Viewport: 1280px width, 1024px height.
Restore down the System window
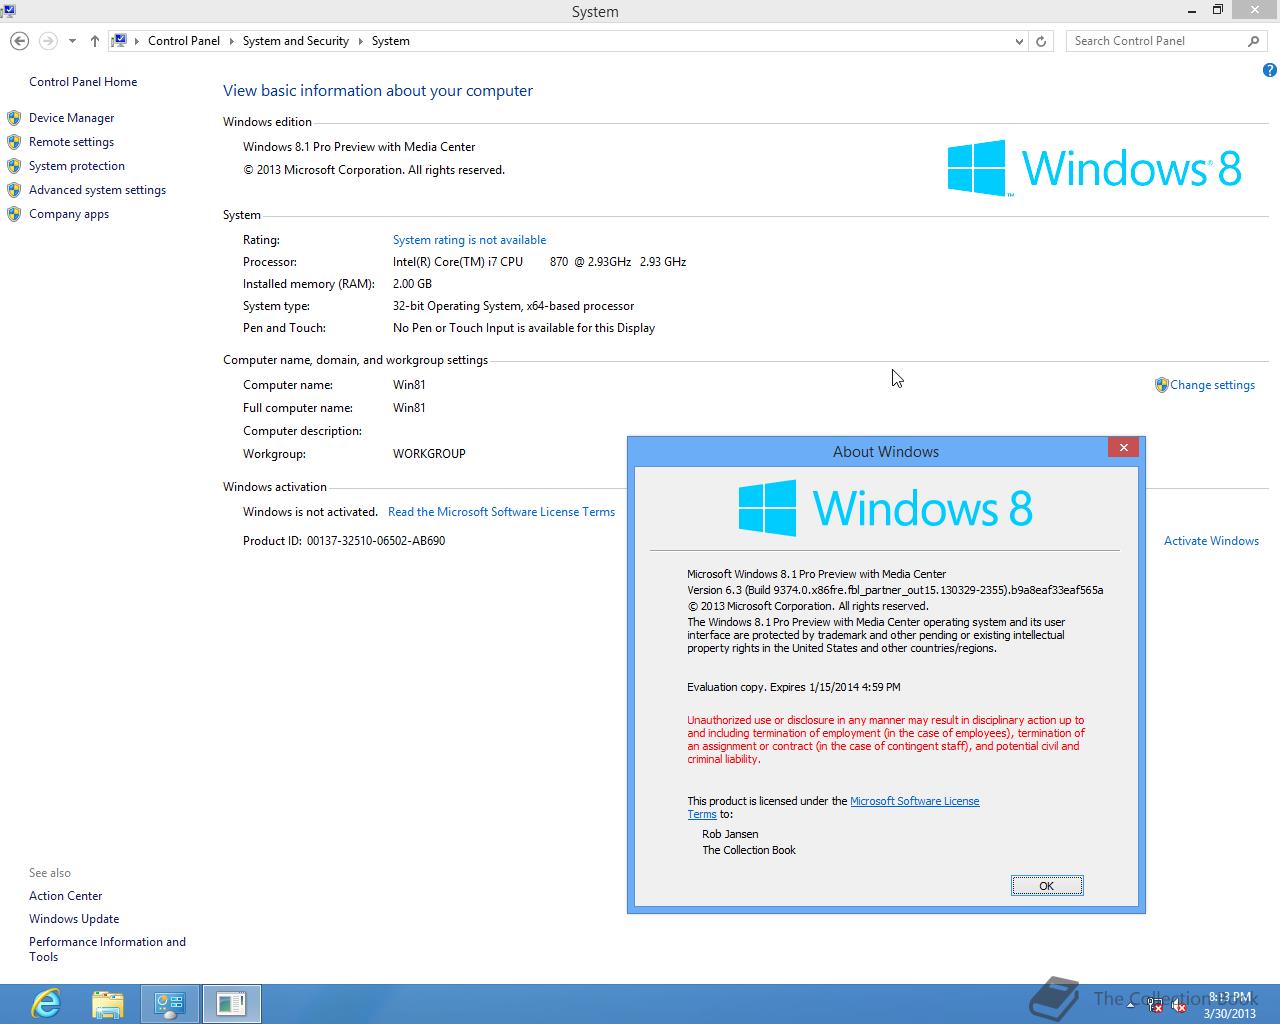click(1218, 10)
